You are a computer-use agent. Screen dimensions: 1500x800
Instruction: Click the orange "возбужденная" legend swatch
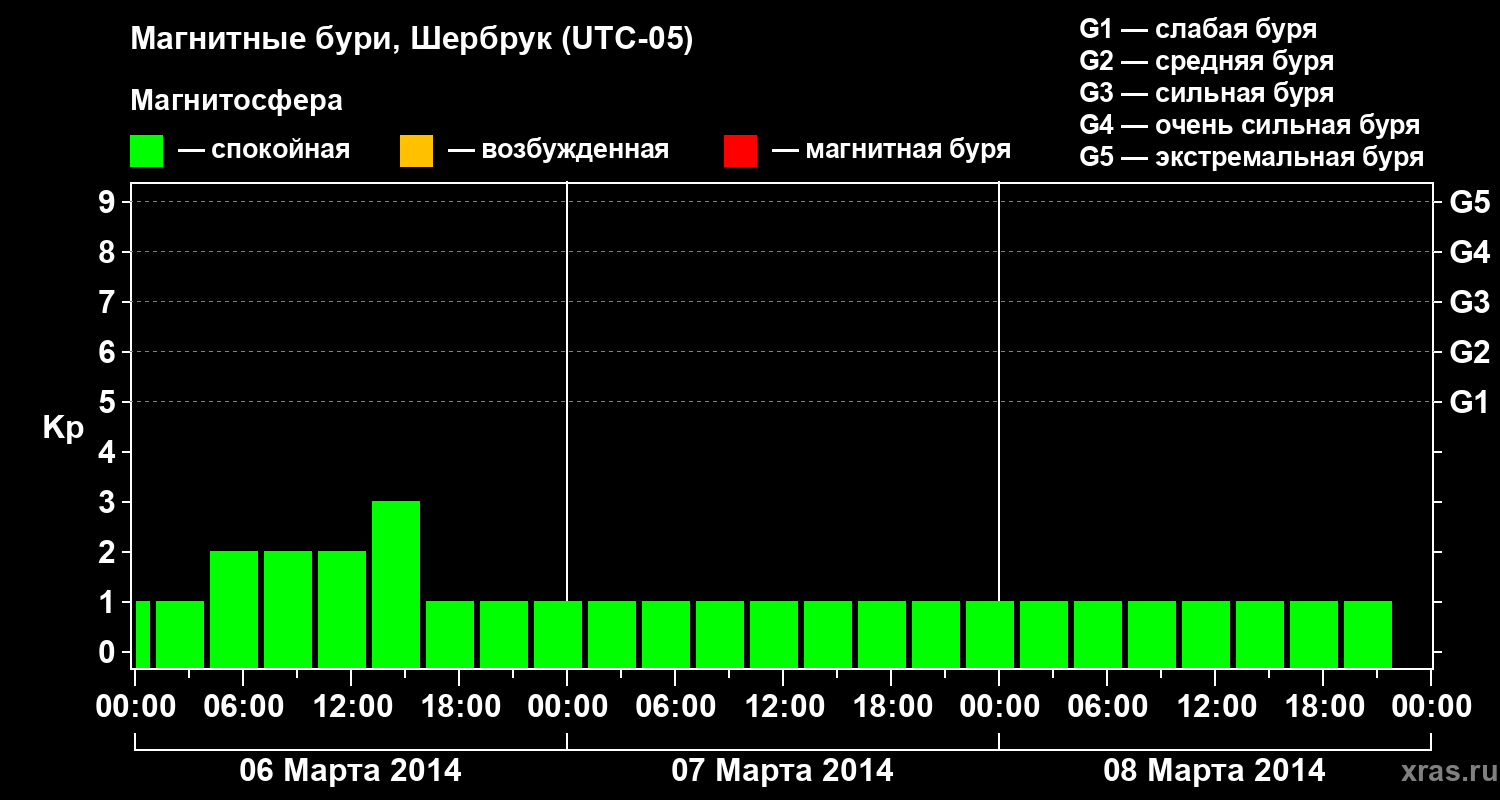click(416, 151)
